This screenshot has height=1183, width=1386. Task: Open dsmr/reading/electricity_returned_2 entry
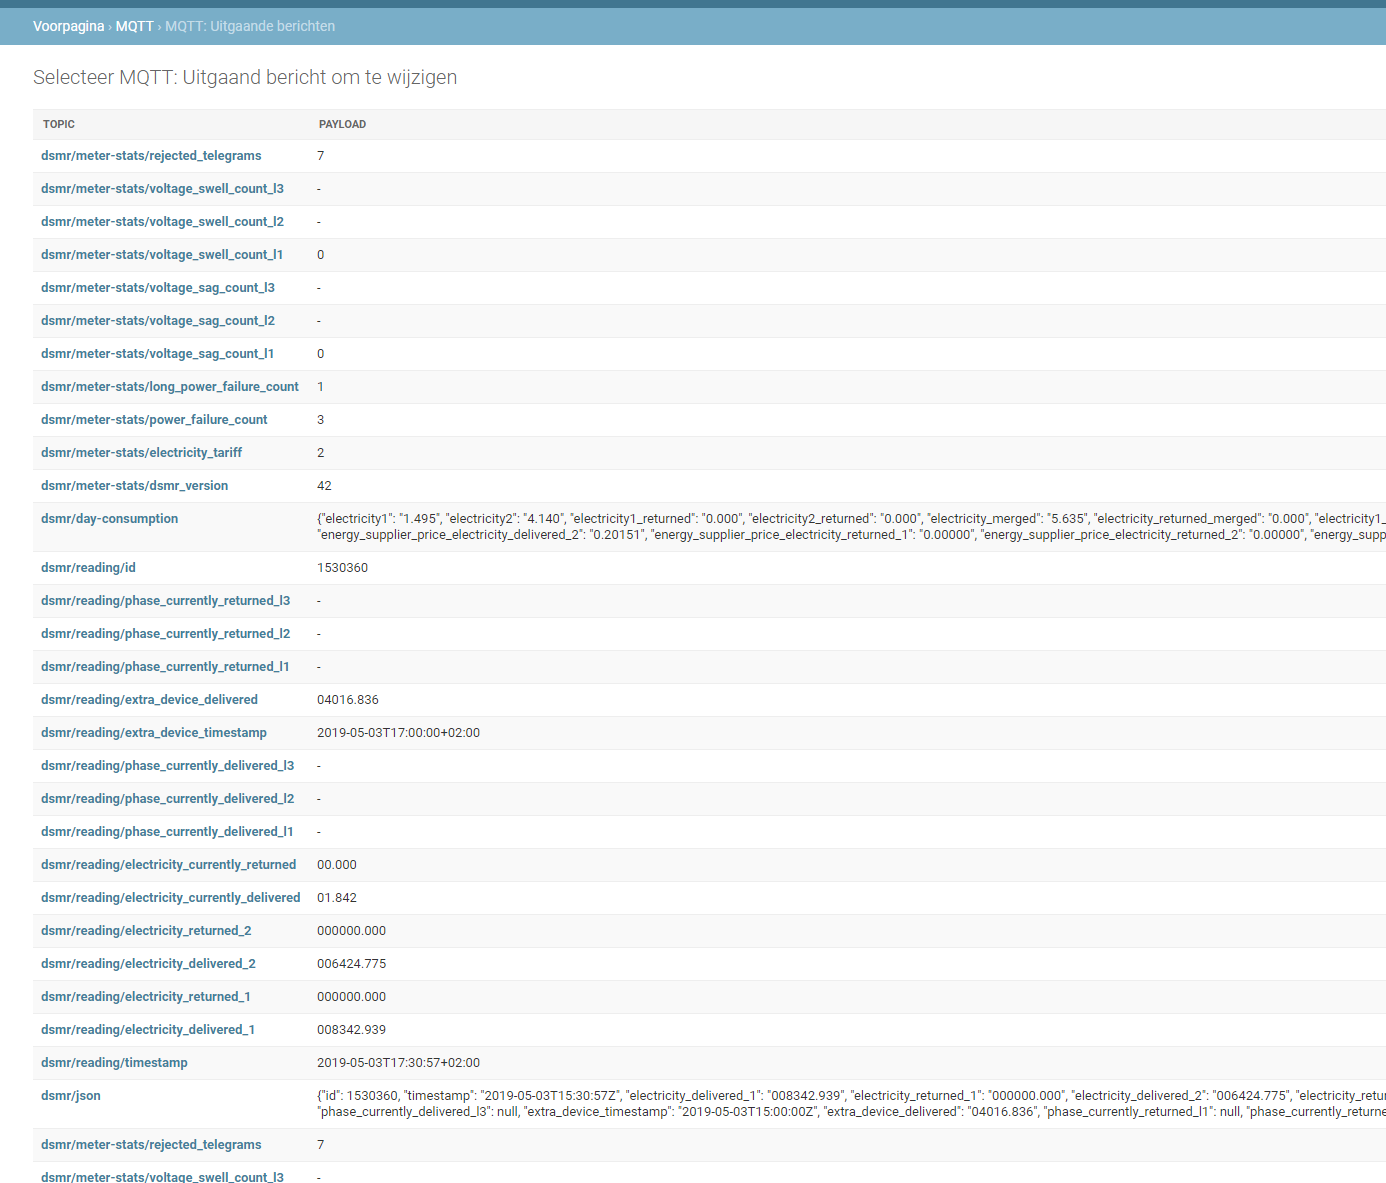146,931
